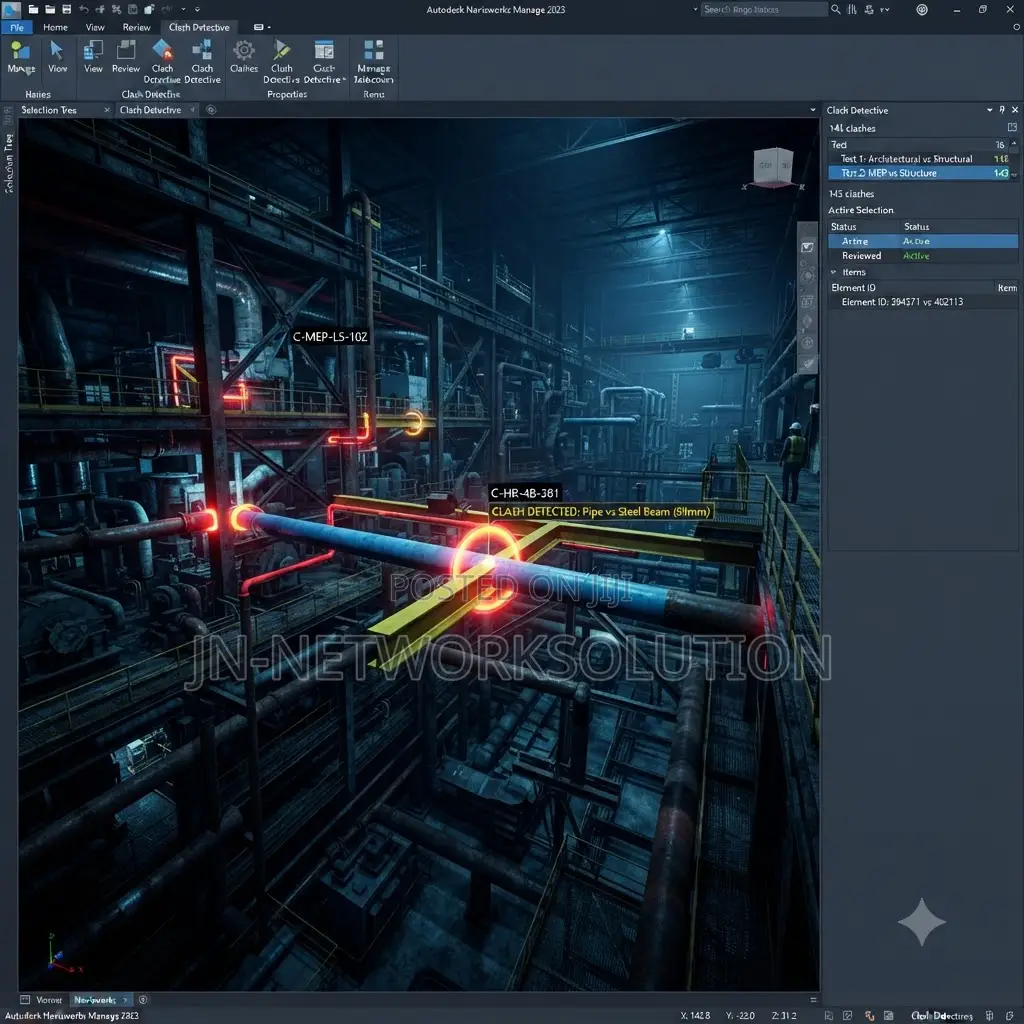1024x1024 pixels.
Task: Click the Undo arrow in quick access toolbar
Action: click(x=84, y=9)
